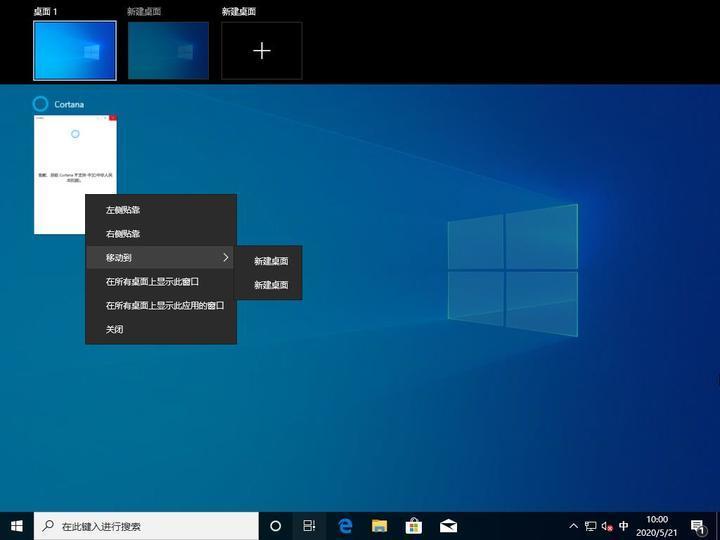Open Microsoft Edge from the taskbar
The image size is (720, 540).
(345, 526)
